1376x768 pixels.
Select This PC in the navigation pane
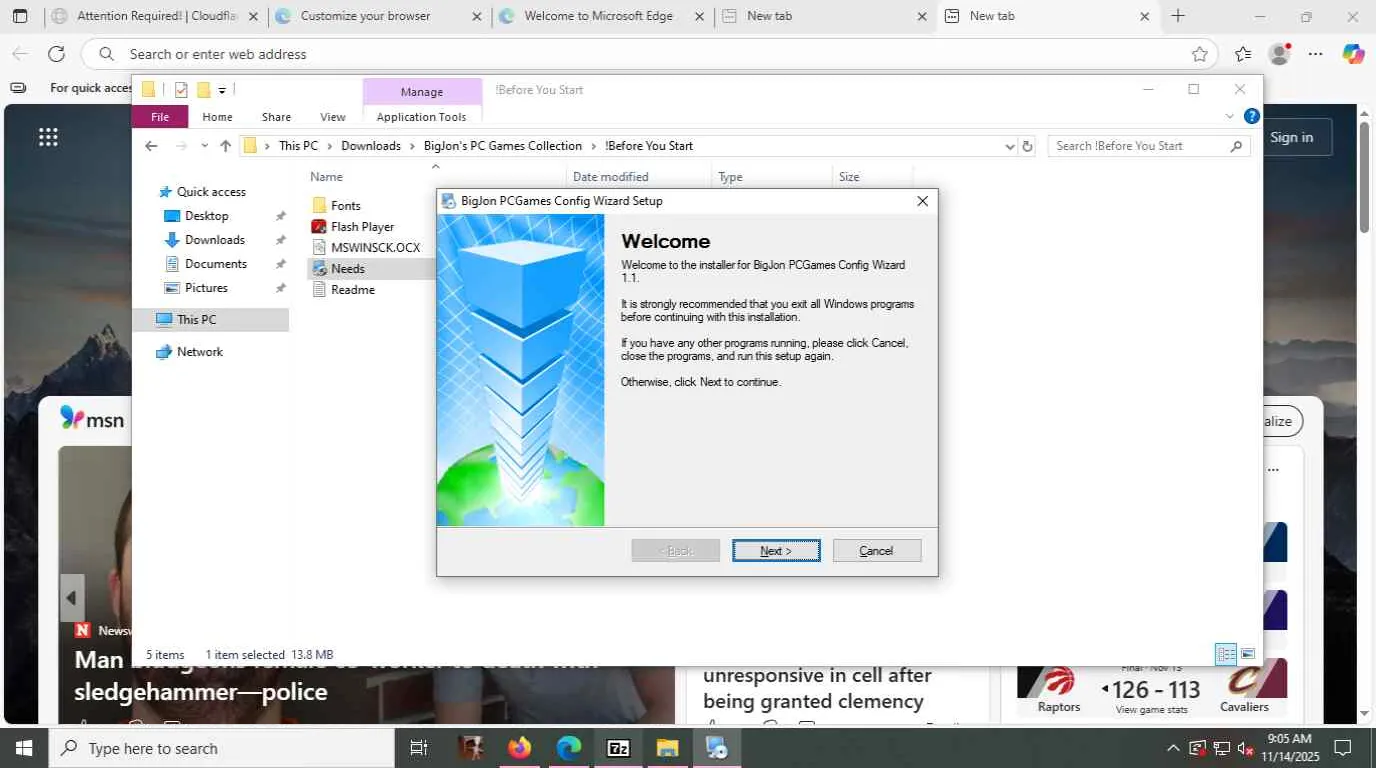pos(196,320)
